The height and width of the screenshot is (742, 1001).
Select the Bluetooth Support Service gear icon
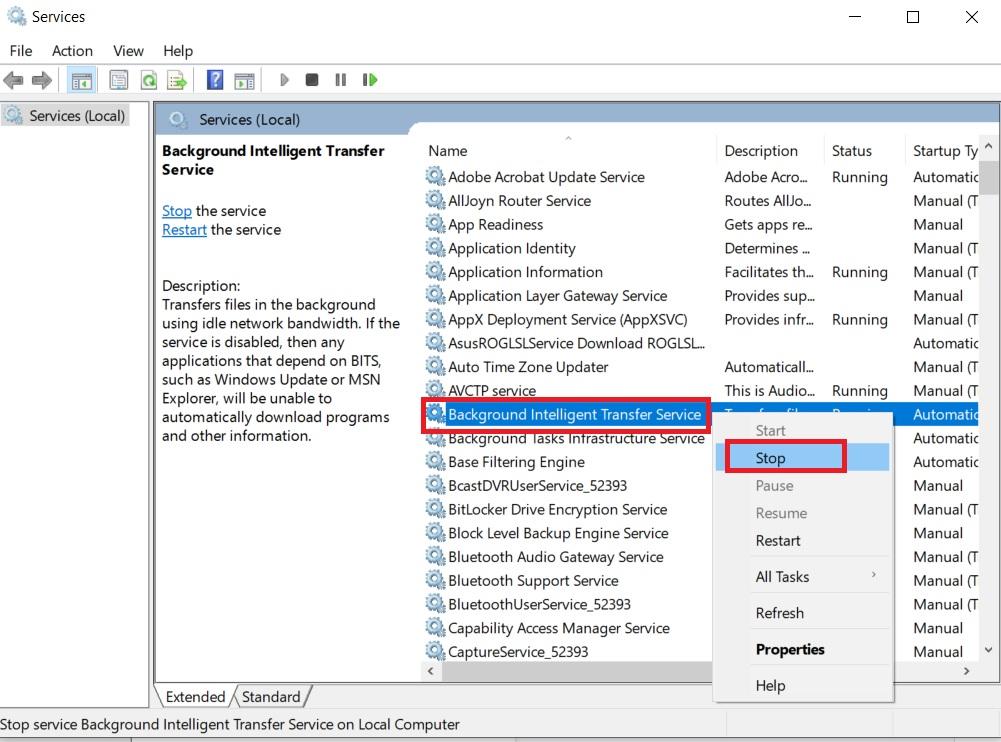tap(435, 580)
